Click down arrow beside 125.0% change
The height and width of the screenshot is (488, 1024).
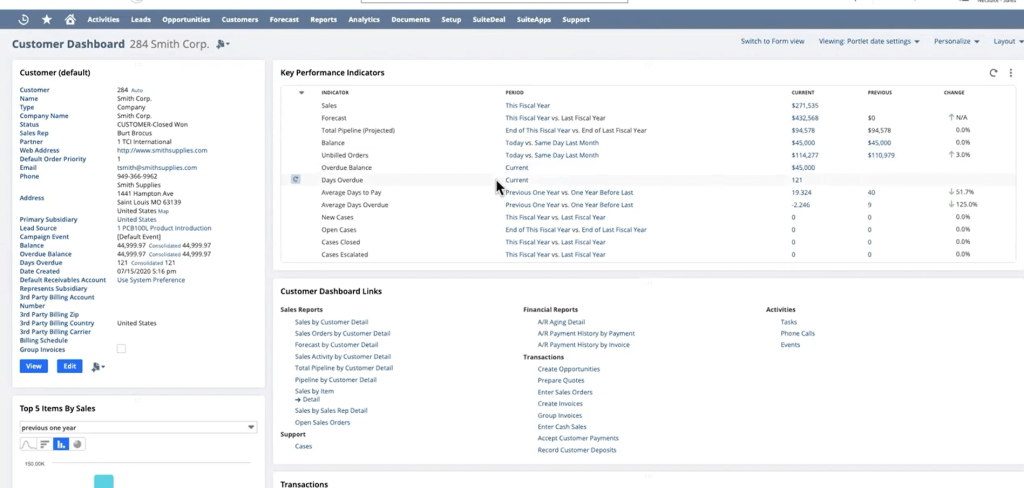coord(951,204)
